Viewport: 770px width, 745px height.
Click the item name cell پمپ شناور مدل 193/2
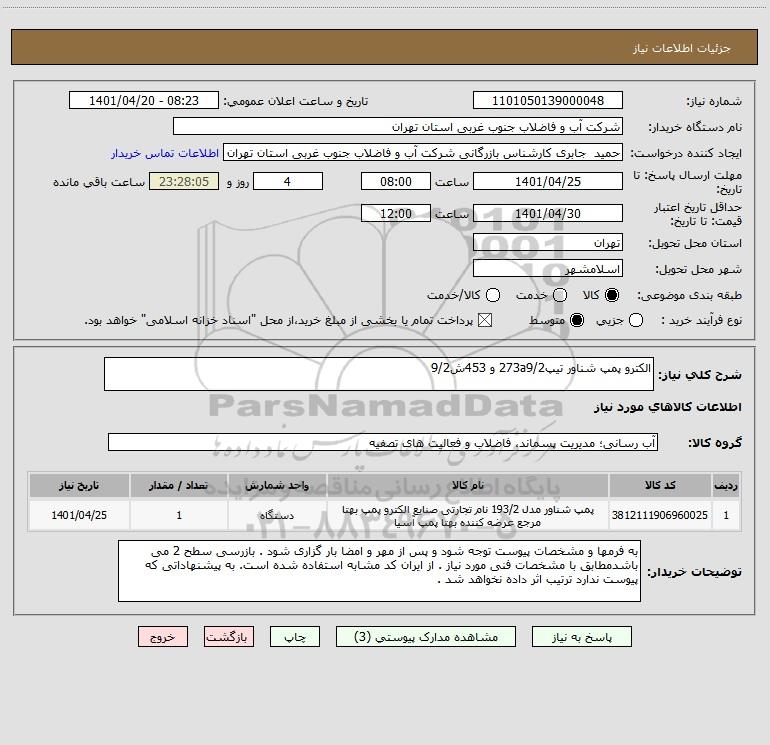468,515
